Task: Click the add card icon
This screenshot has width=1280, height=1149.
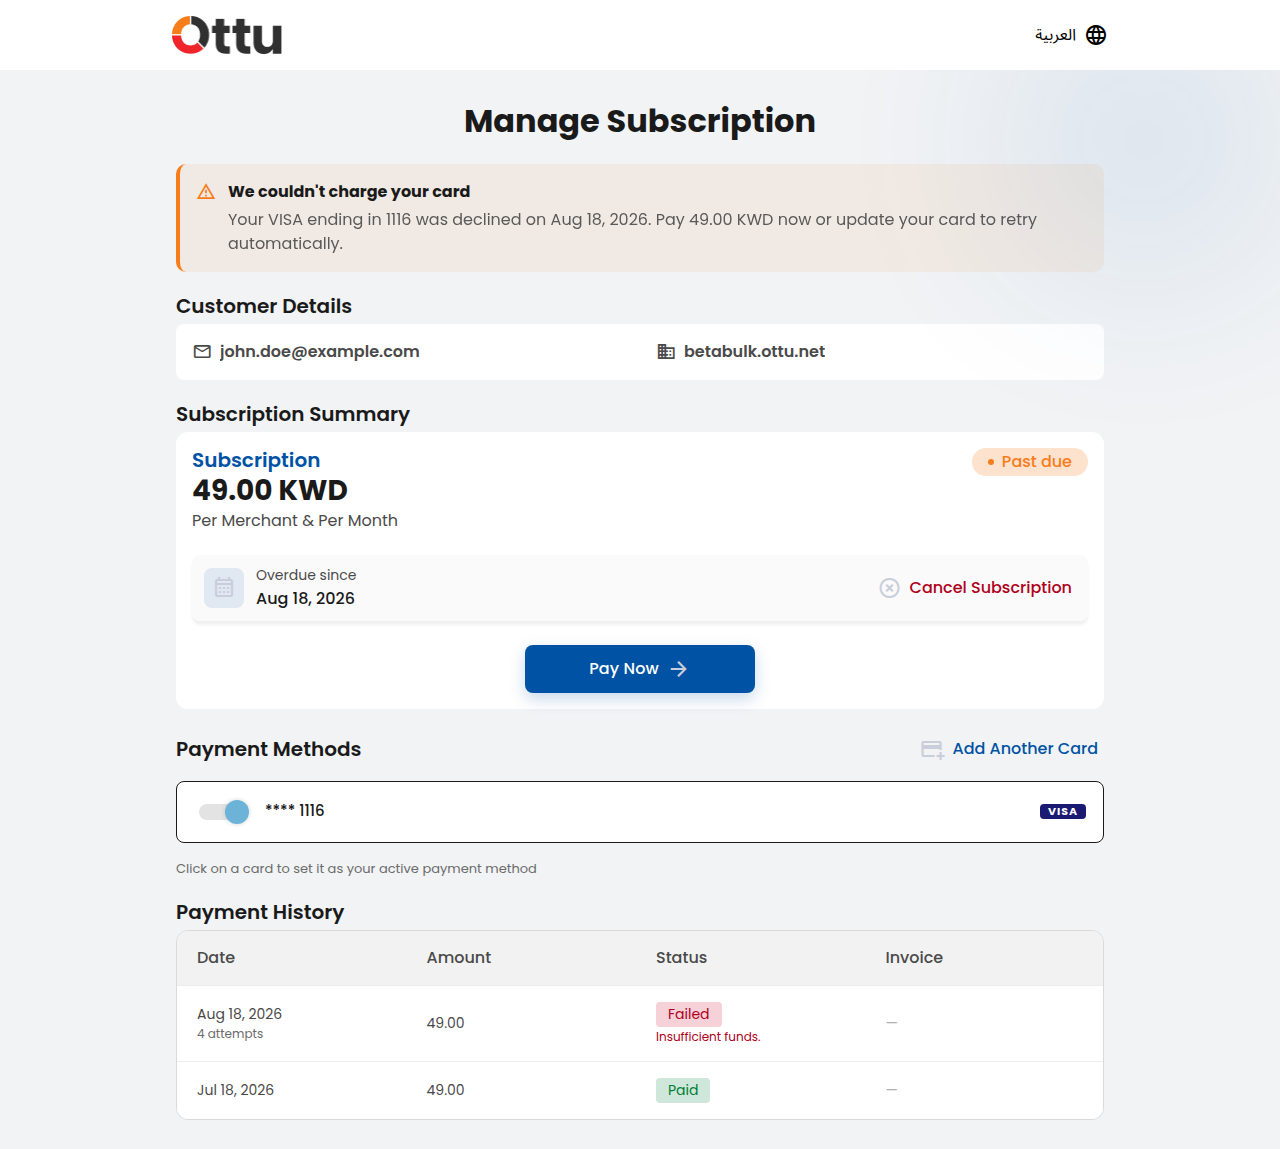Action: point(932,749)
